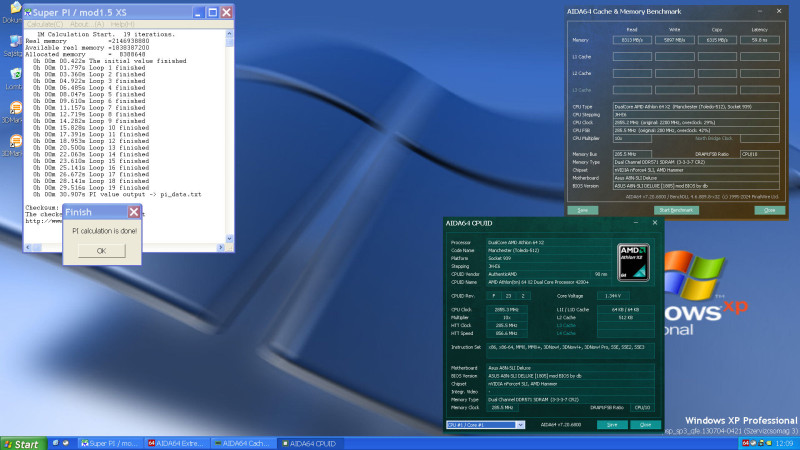Click scroll-up arrow in Super PI log
The width and height of the screenshot is (800, 450).
[x=229, y=34]
